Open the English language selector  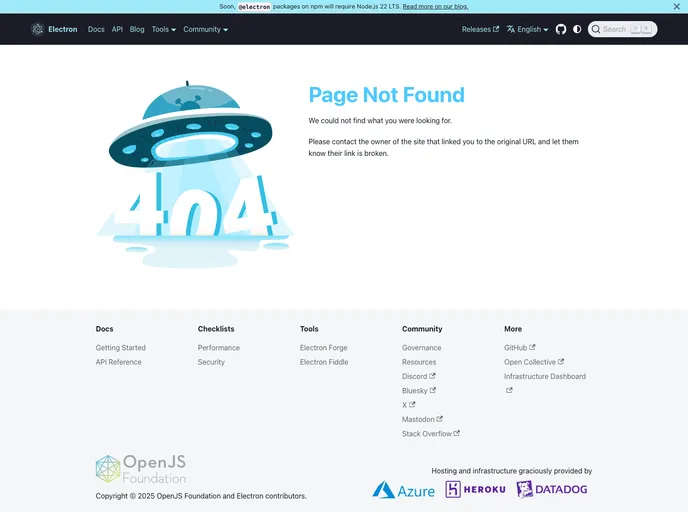527,29
